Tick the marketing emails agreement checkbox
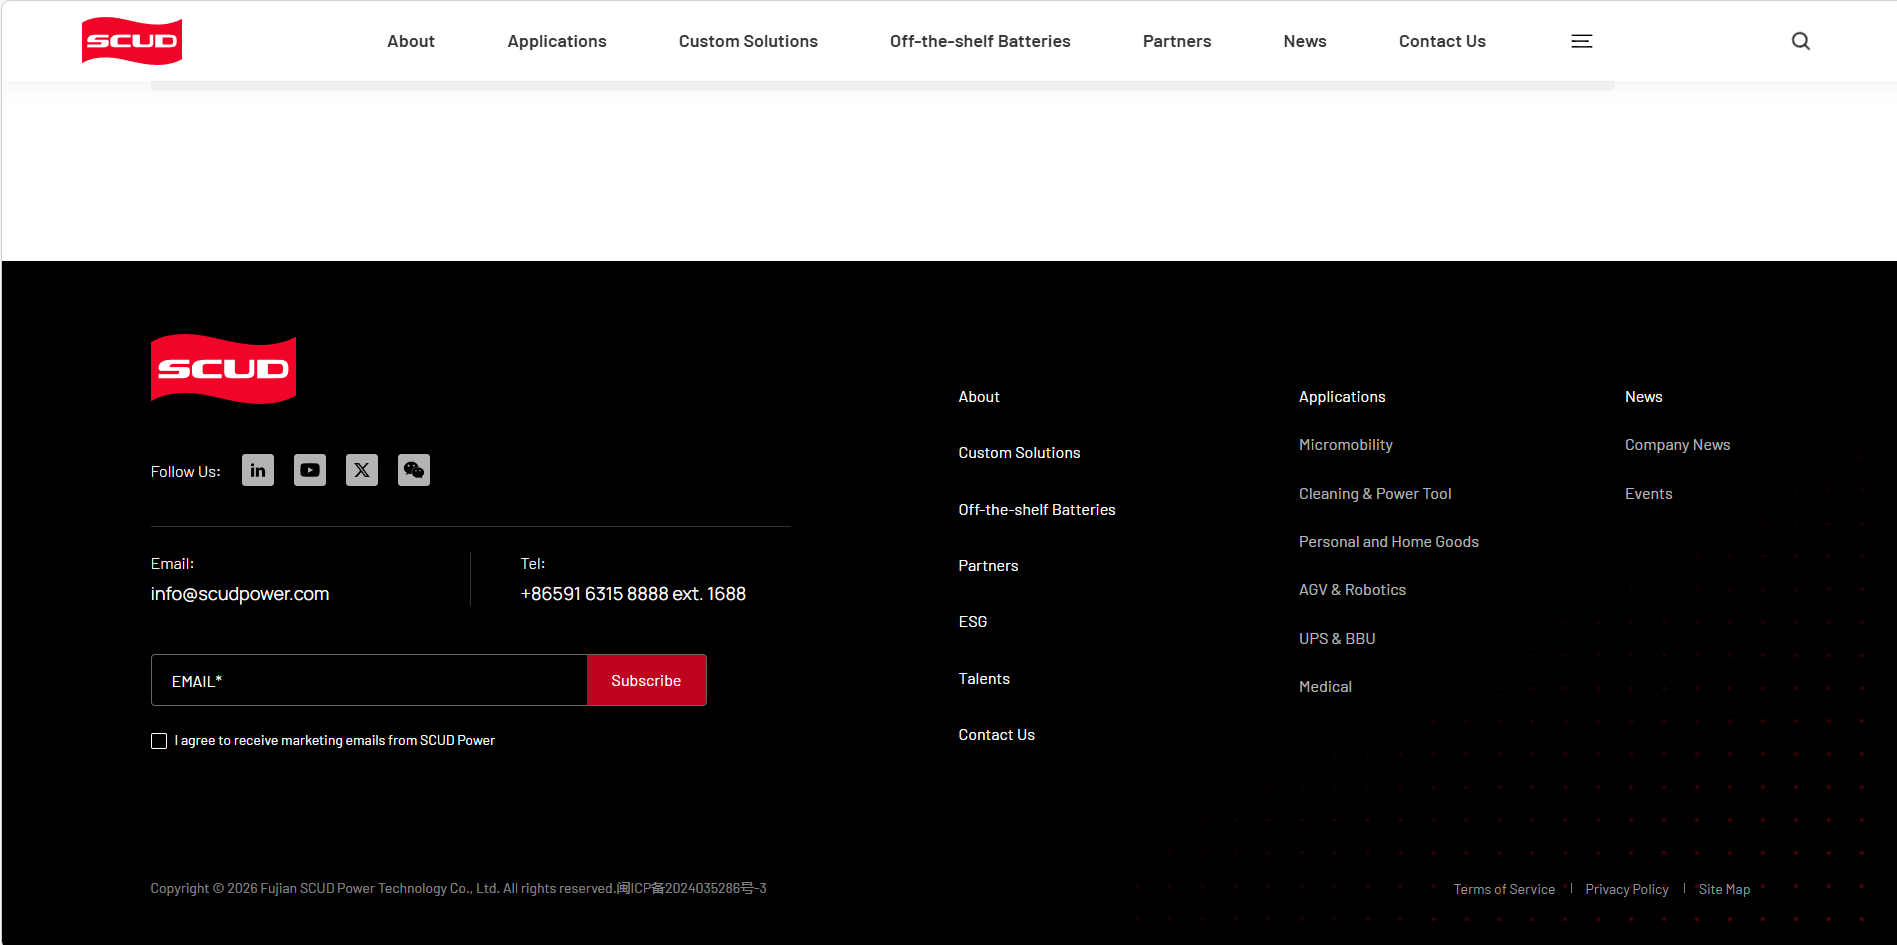The height and width of the screenshot is (945, 1897). [159, 741]
